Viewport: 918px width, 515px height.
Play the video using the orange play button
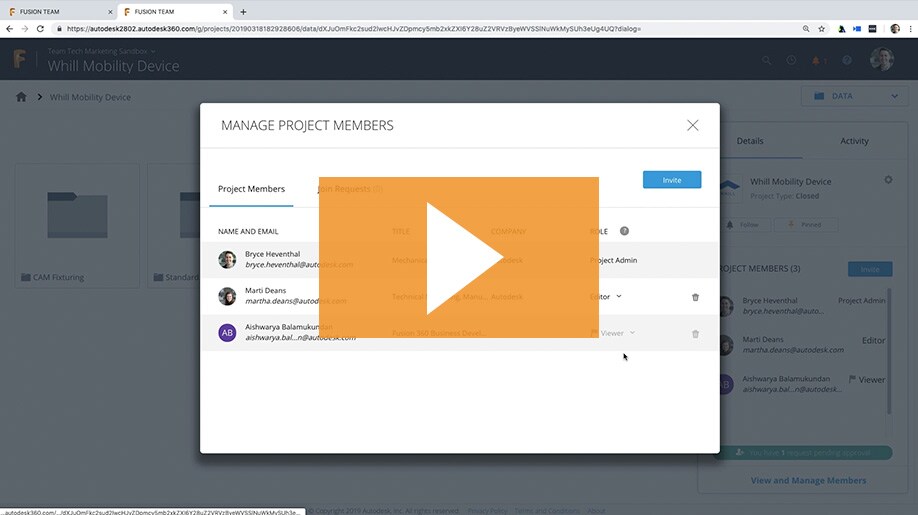[458, 258]
